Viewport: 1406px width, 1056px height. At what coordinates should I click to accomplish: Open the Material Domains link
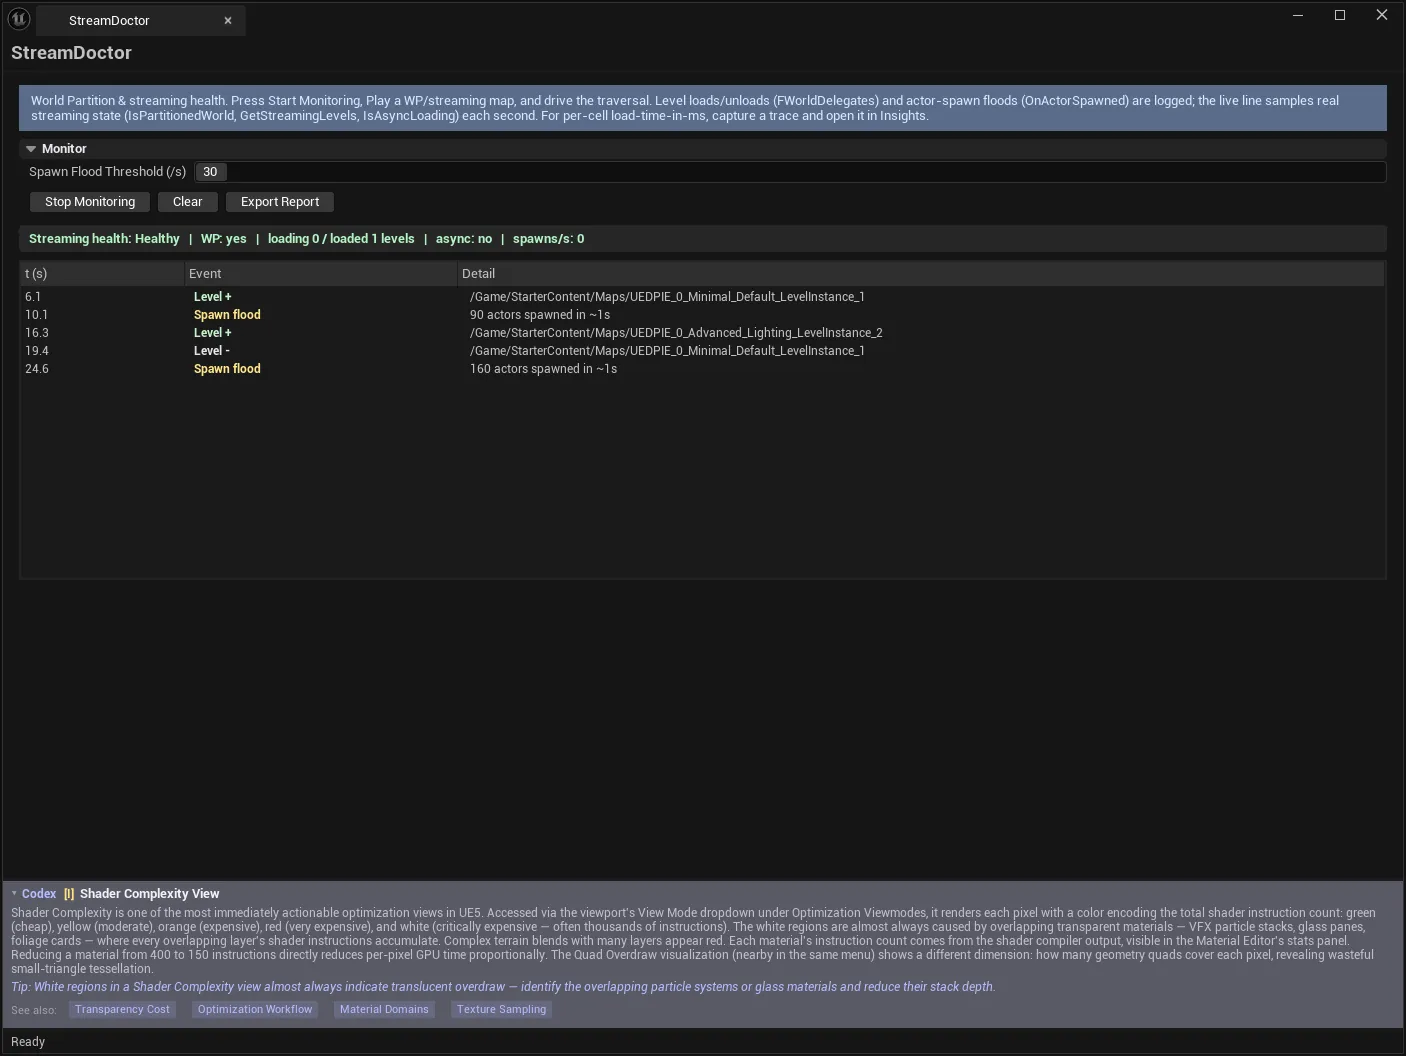(384, 1010)
